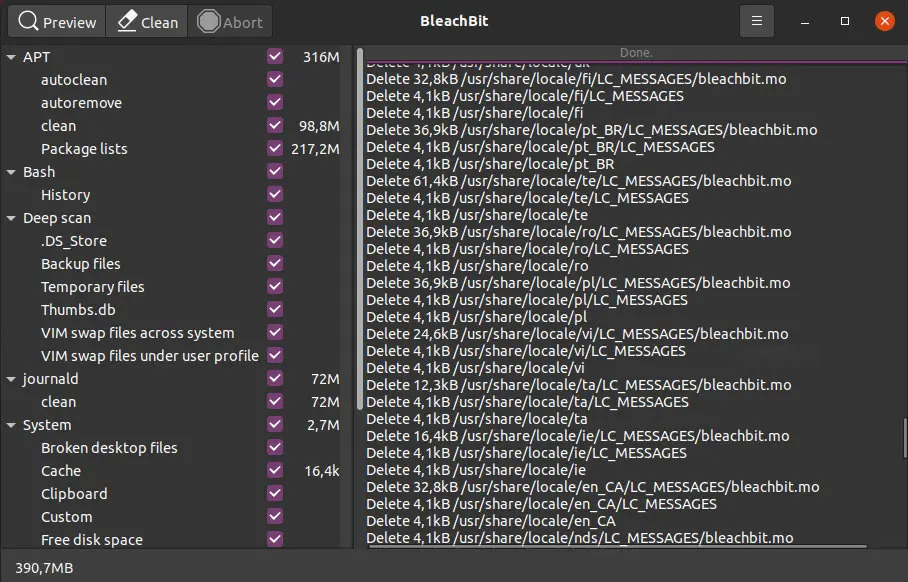
Task: Disable System Clipboard cleaning
Action: tap(274, 494)
